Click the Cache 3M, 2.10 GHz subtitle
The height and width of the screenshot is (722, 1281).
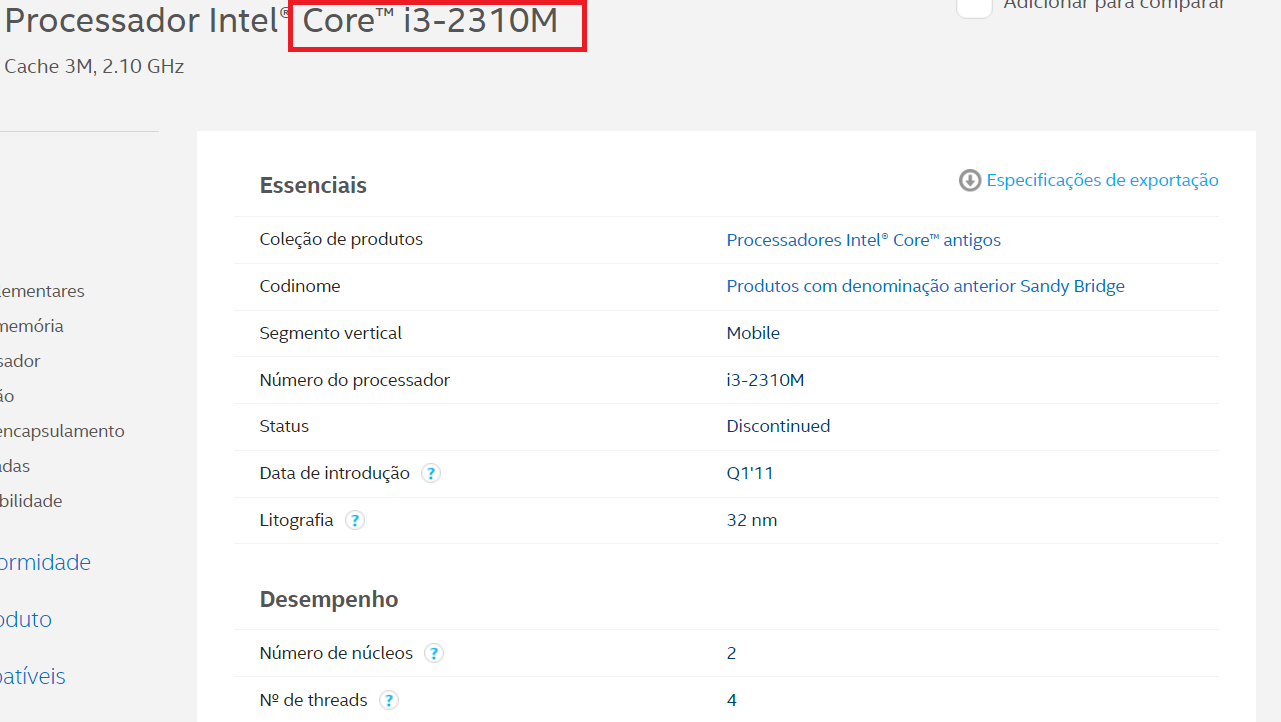pyautogui.click(x=95, y=67)
